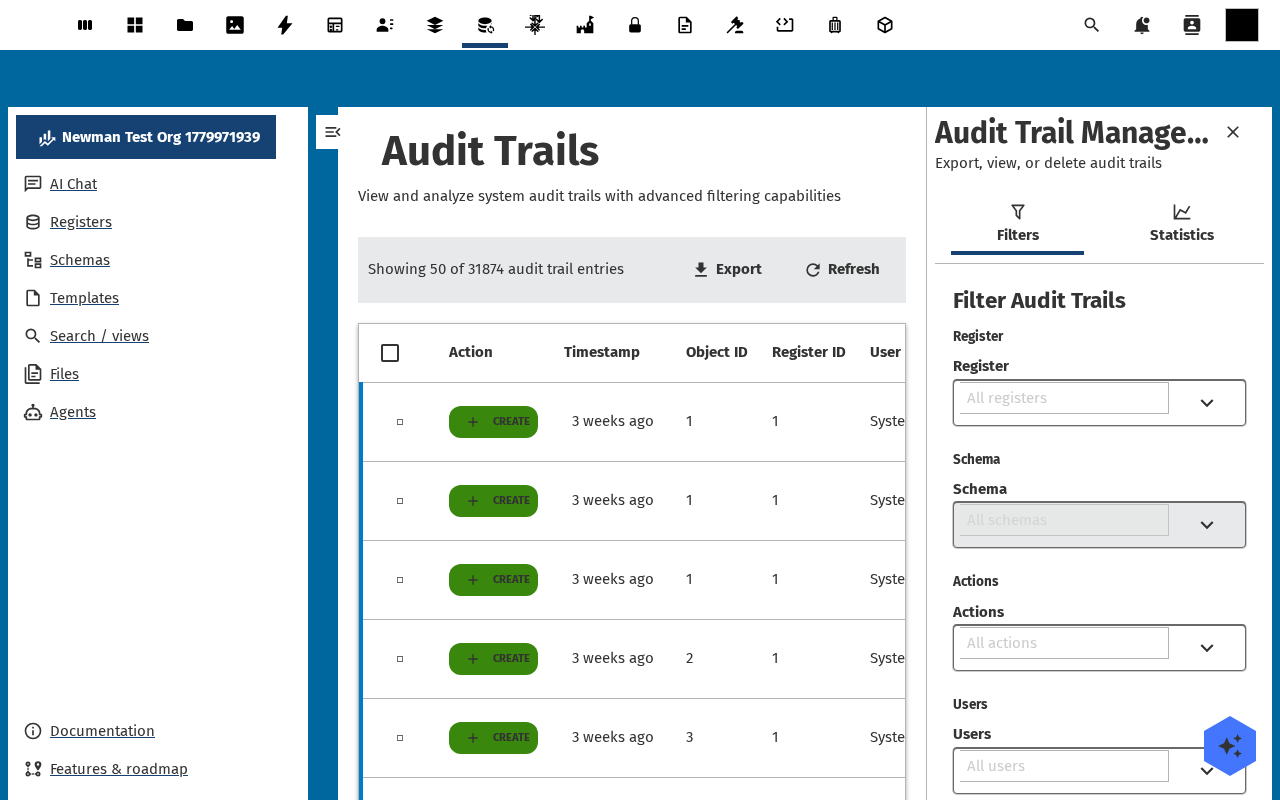Open the stacked layers app icon

tap(435, 25)
